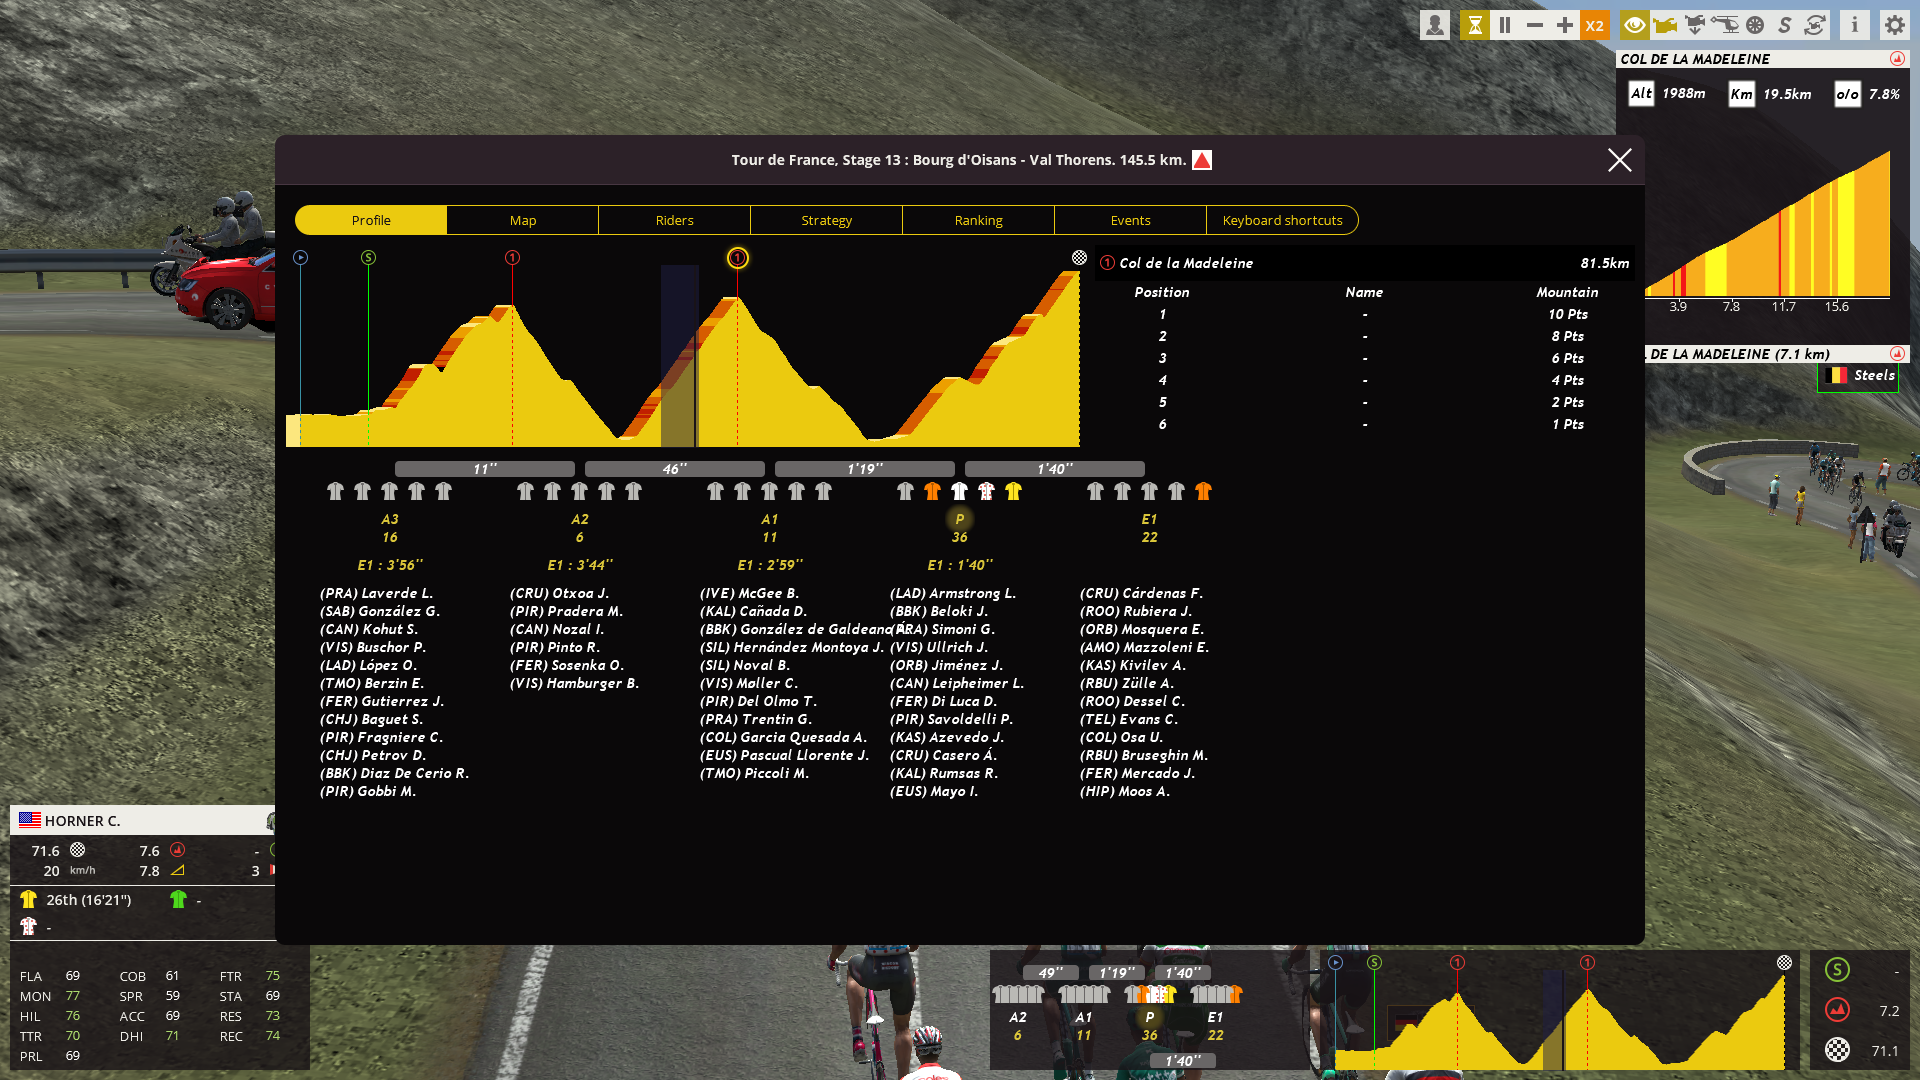Viewport: 1920px width, 1080px height.
Task: Select rider Ullrich J. in the peloton list
Action: pos(939,647)
